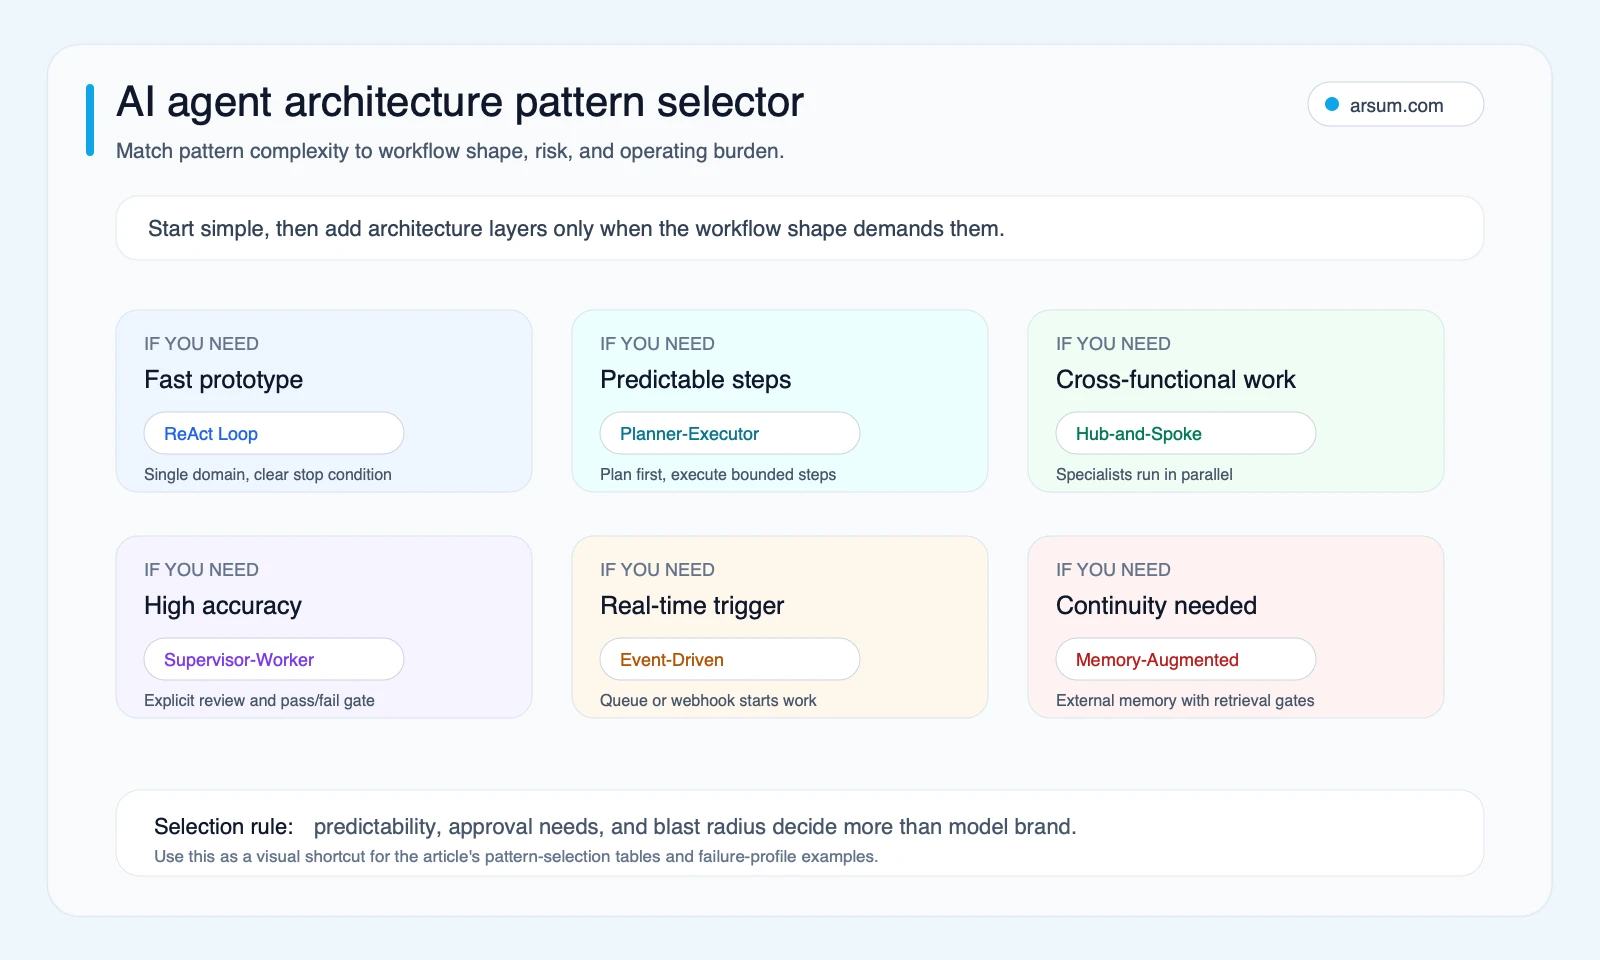This screenshot has height=960, width=1600.
Task: Select the ReAct Loop pill
Action: (x=274, y=433)
